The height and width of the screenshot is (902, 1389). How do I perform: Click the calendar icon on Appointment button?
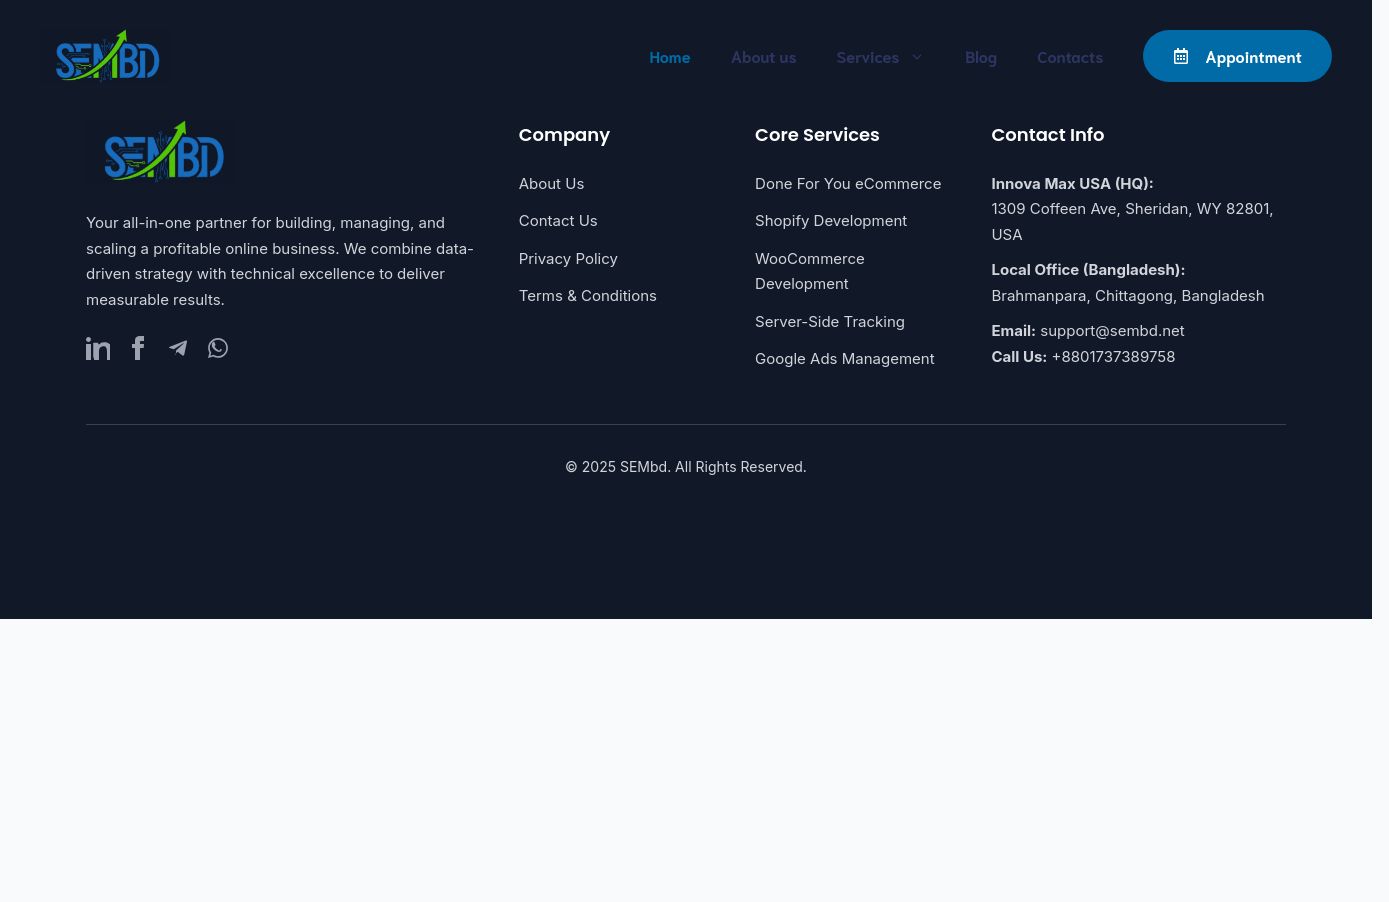click(1181, 57)
